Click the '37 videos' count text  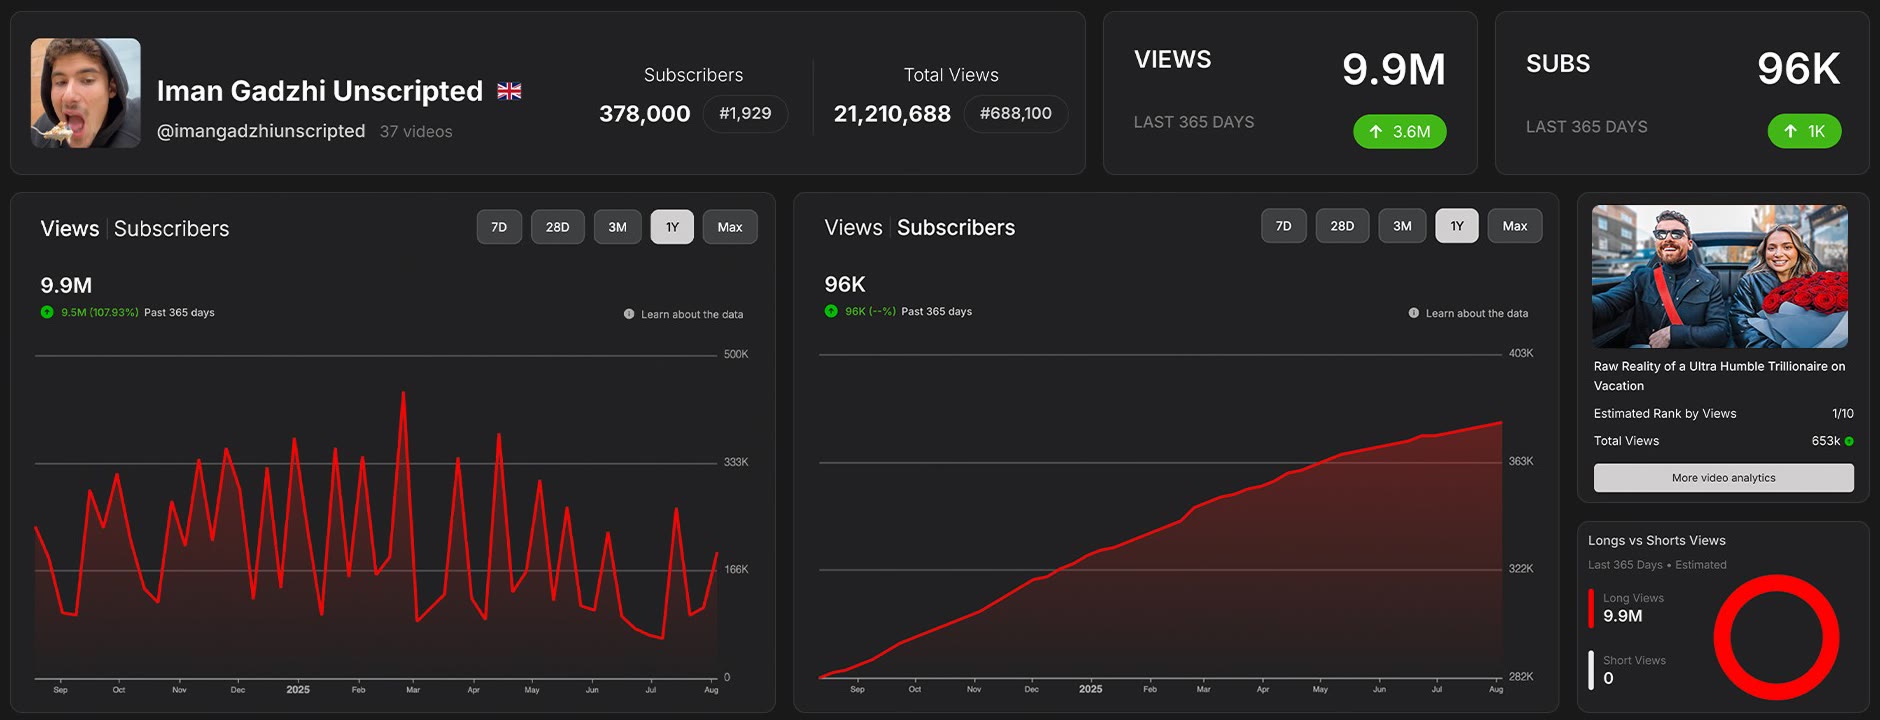coord(416,132)
